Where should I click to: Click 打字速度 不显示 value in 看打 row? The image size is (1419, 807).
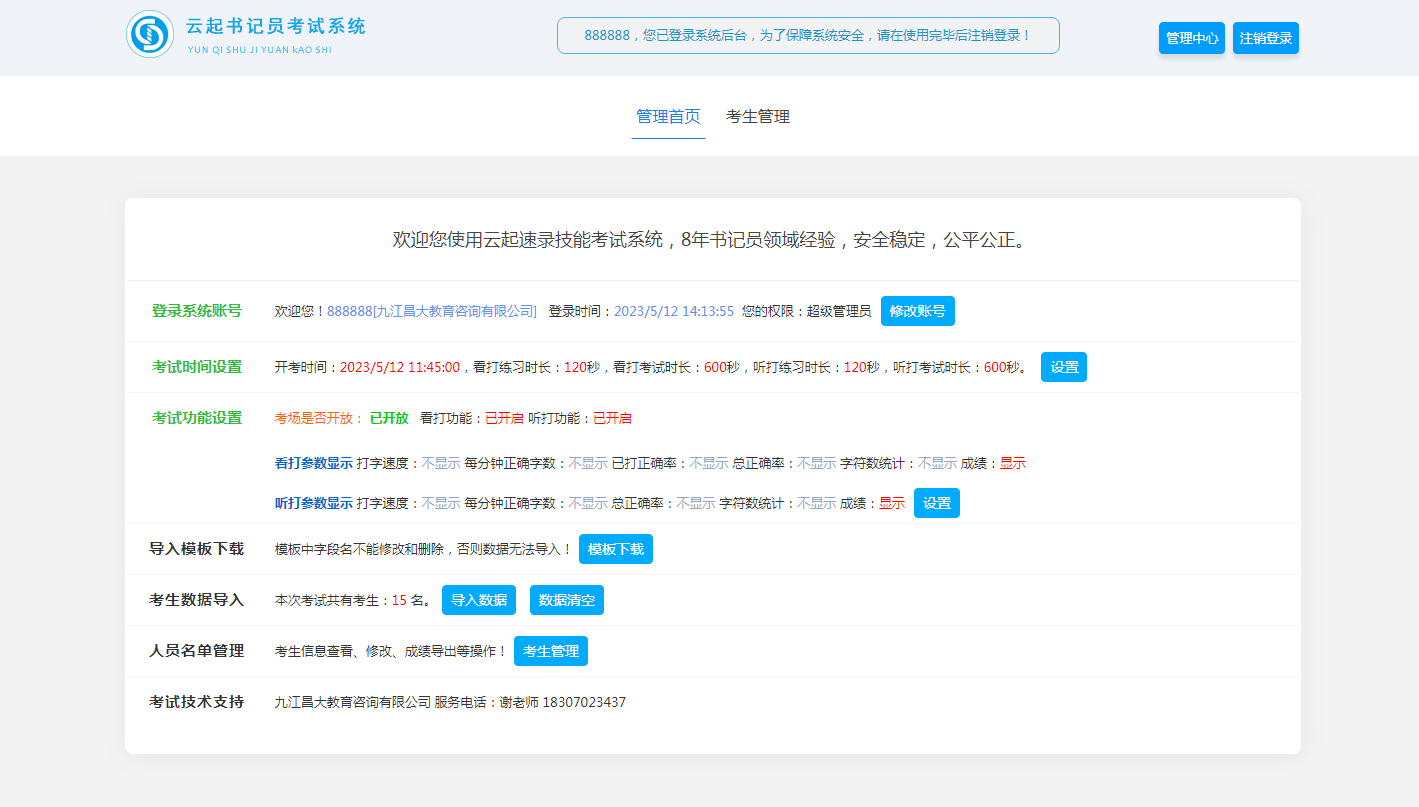(441, 463)
